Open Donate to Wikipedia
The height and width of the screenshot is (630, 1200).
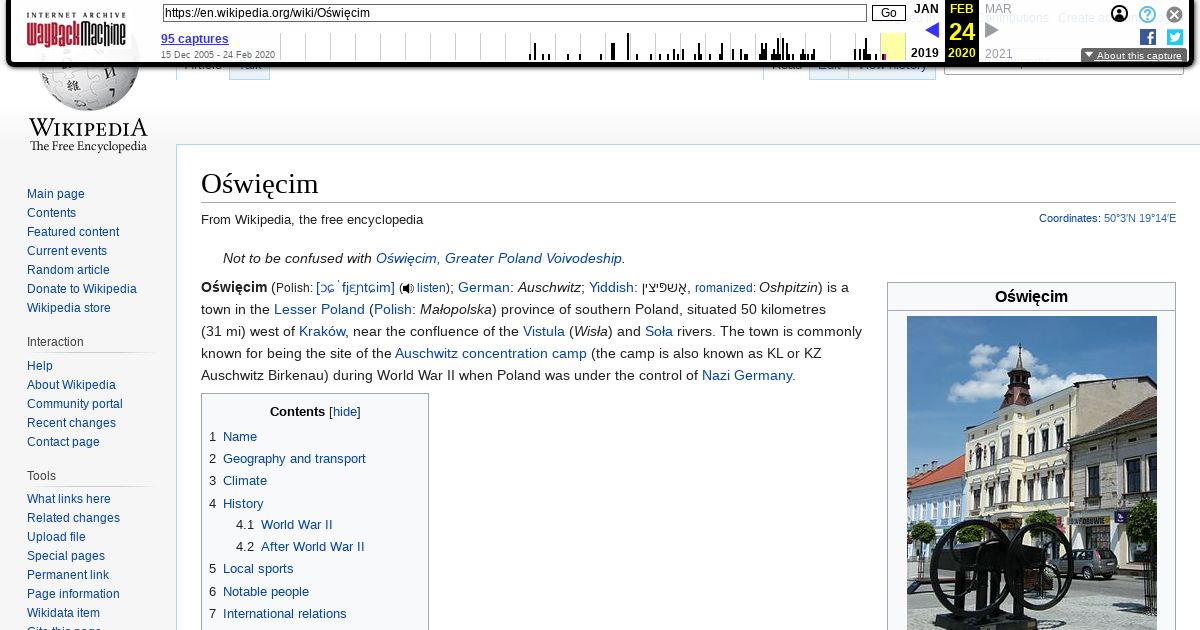point(82,289)
